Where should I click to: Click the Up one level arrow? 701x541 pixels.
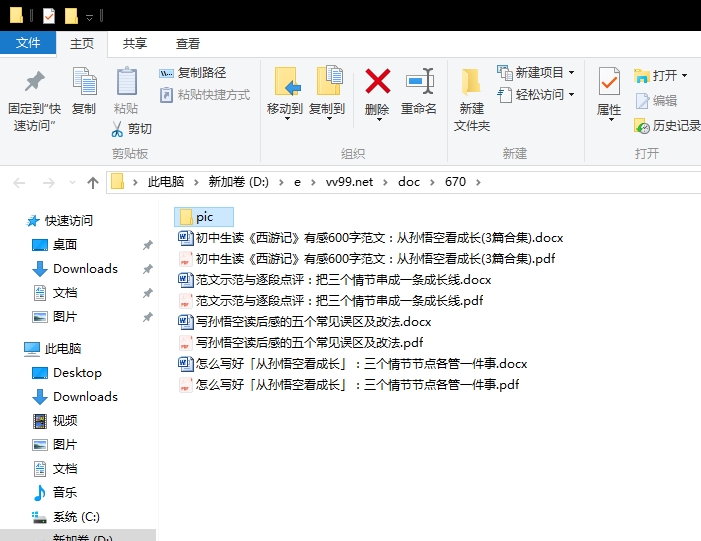[93, 182]
